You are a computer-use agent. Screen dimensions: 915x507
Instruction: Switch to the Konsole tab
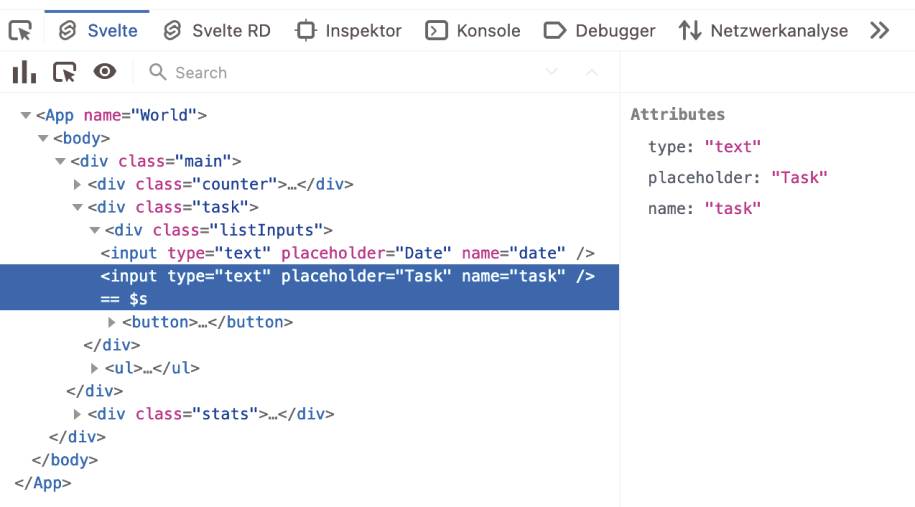tap(473, 30)
